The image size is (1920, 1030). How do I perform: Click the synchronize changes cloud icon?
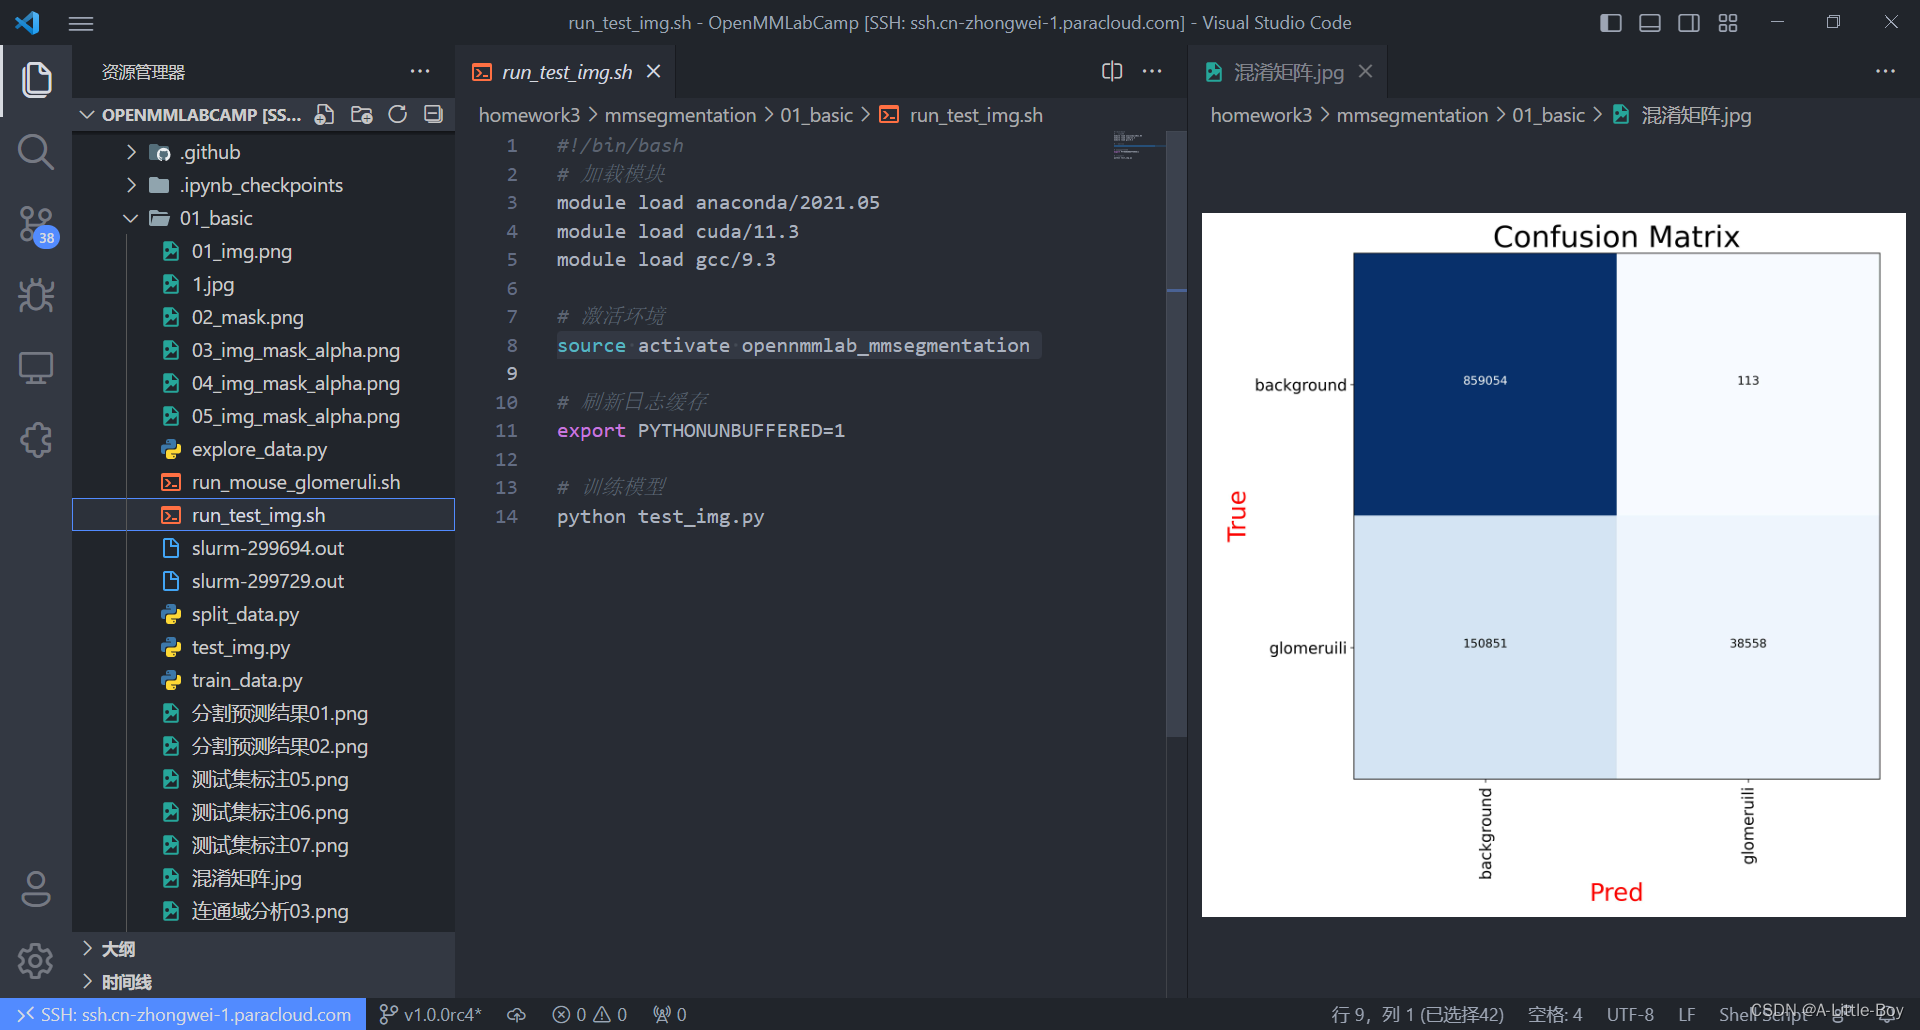coord(516,1015)
